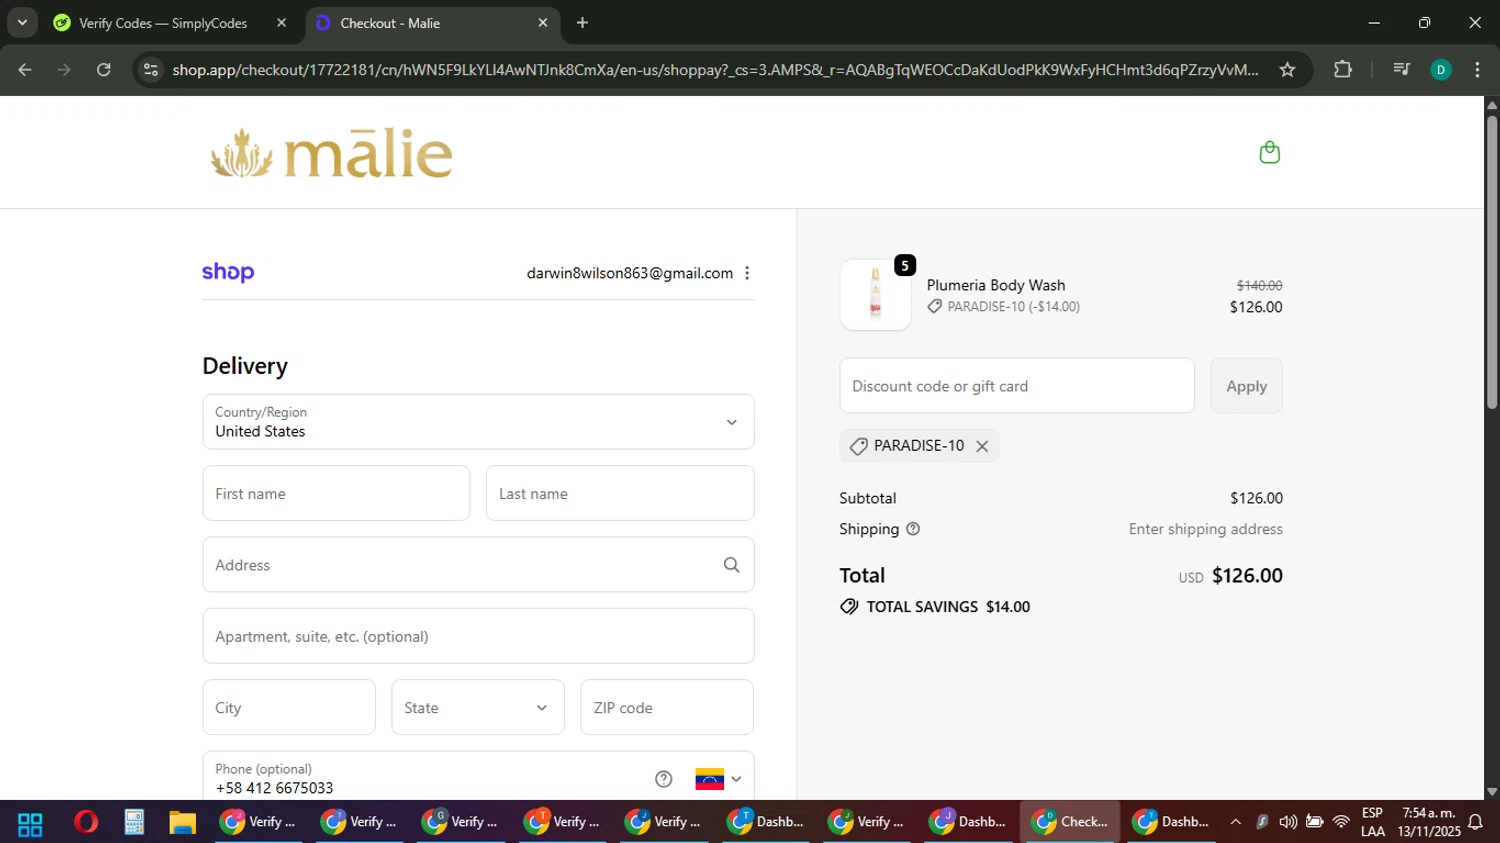Click the address search magnifier icon
Image resolution: width=1500 pixels, height=843 pixels.
[x=731, y=565]
